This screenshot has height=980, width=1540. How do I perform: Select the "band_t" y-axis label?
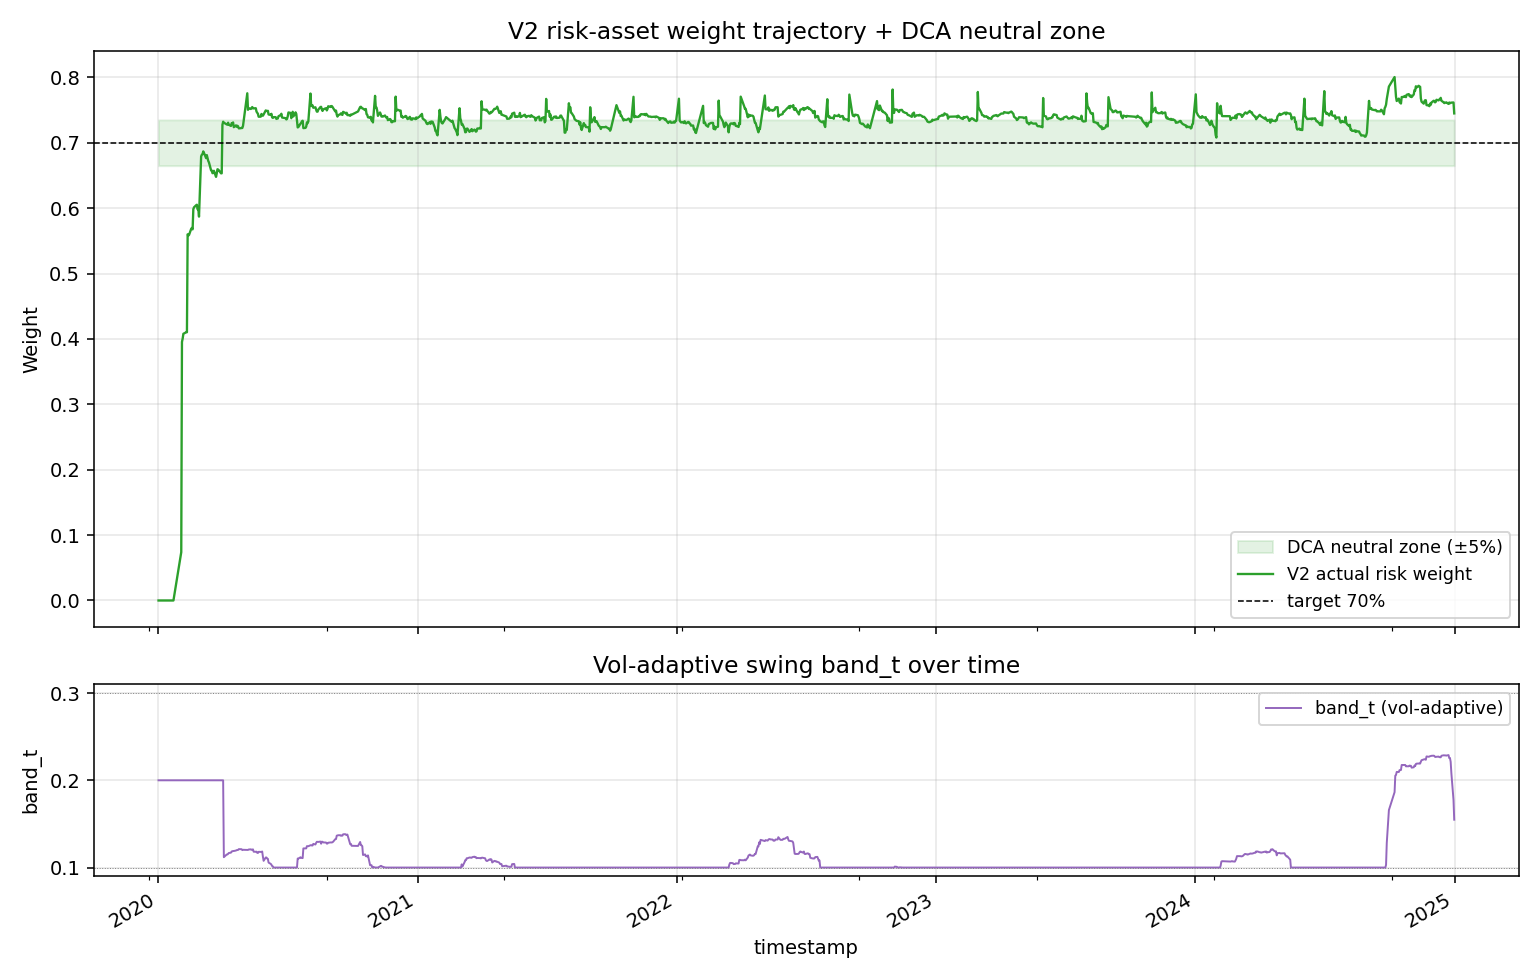pyautogui.click(x=31, y=781)
